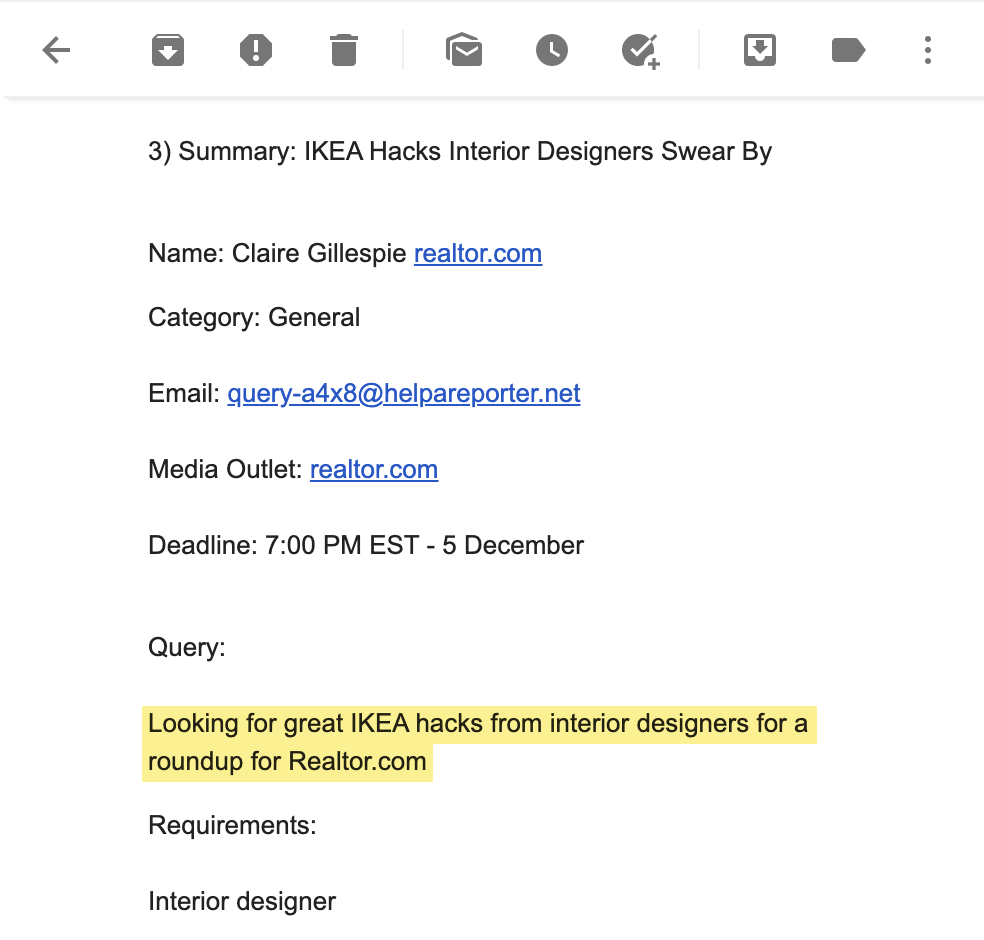Viewport: 984px width, 940px height.
Task: Mark the email as unread
Action: 464,50
